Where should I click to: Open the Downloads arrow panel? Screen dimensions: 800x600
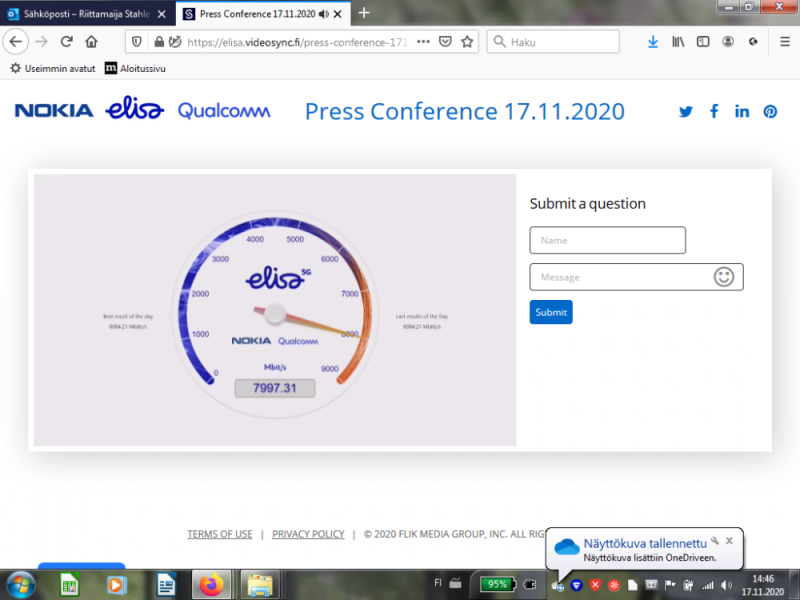tap(653, 42)
